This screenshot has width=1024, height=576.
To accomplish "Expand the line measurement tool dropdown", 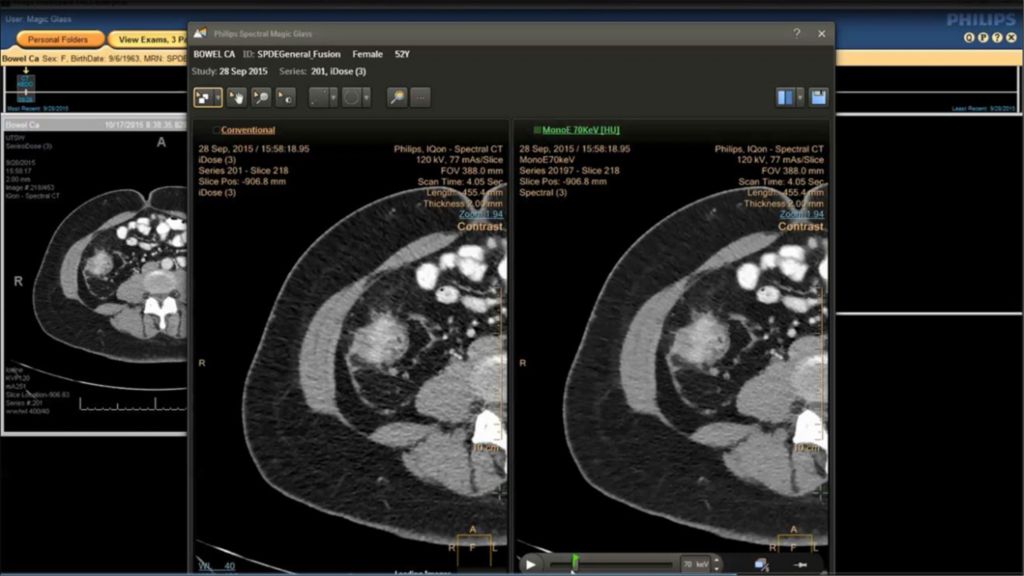I will [333, 98].
